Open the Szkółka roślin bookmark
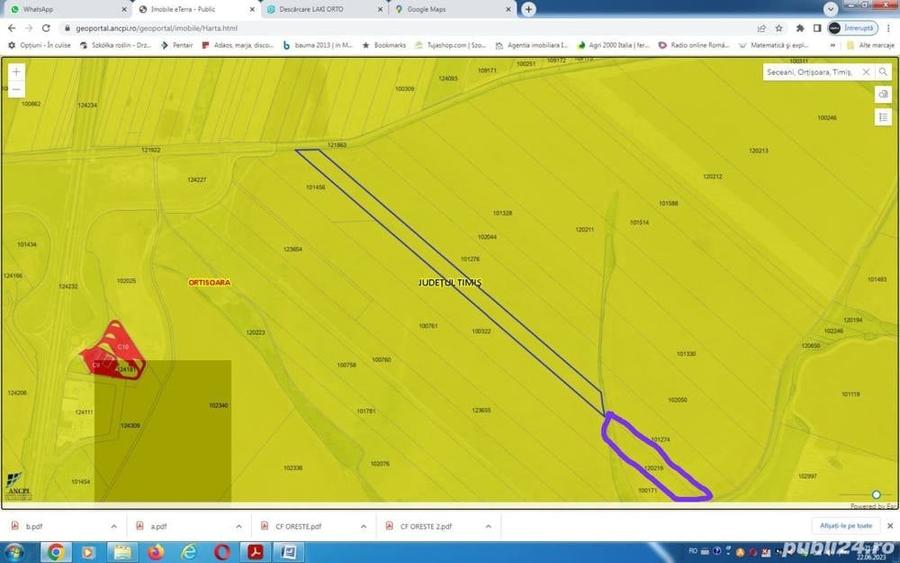 click(x=115, y=45)
